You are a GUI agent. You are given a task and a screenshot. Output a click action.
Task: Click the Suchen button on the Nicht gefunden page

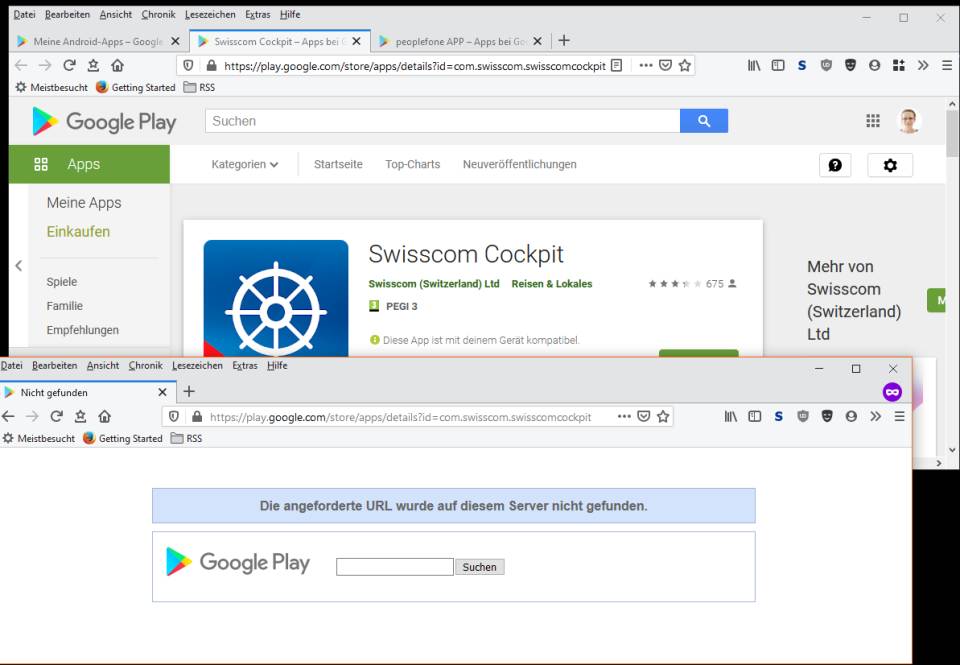479,567
